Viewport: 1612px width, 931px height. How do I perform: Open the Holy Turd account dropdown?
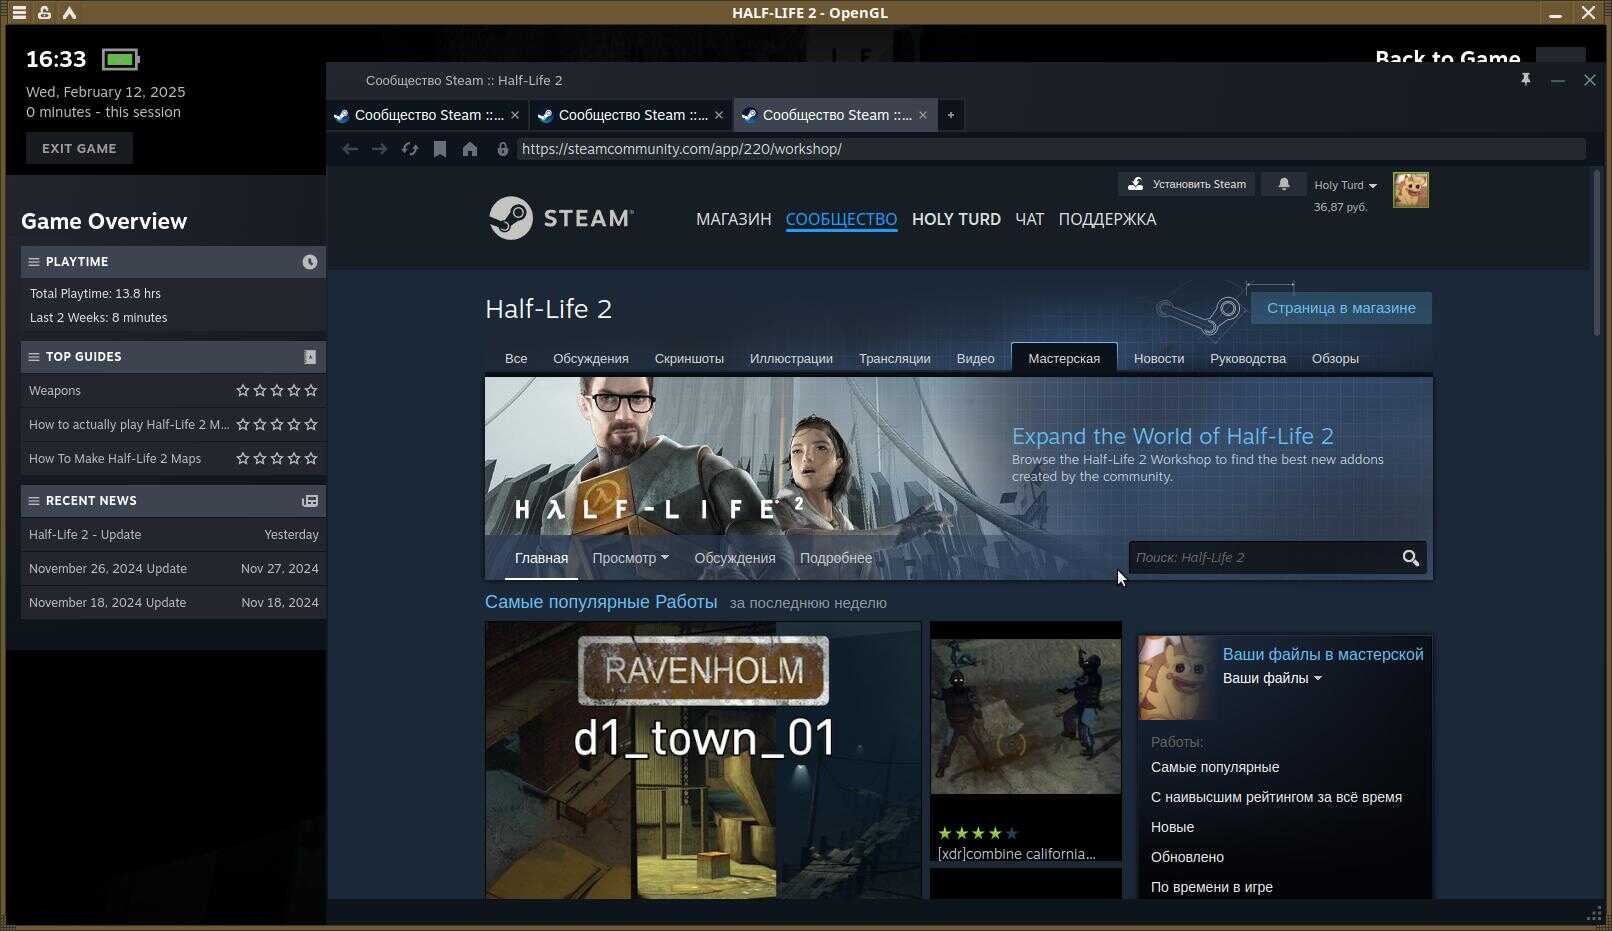click(1345, 185)
